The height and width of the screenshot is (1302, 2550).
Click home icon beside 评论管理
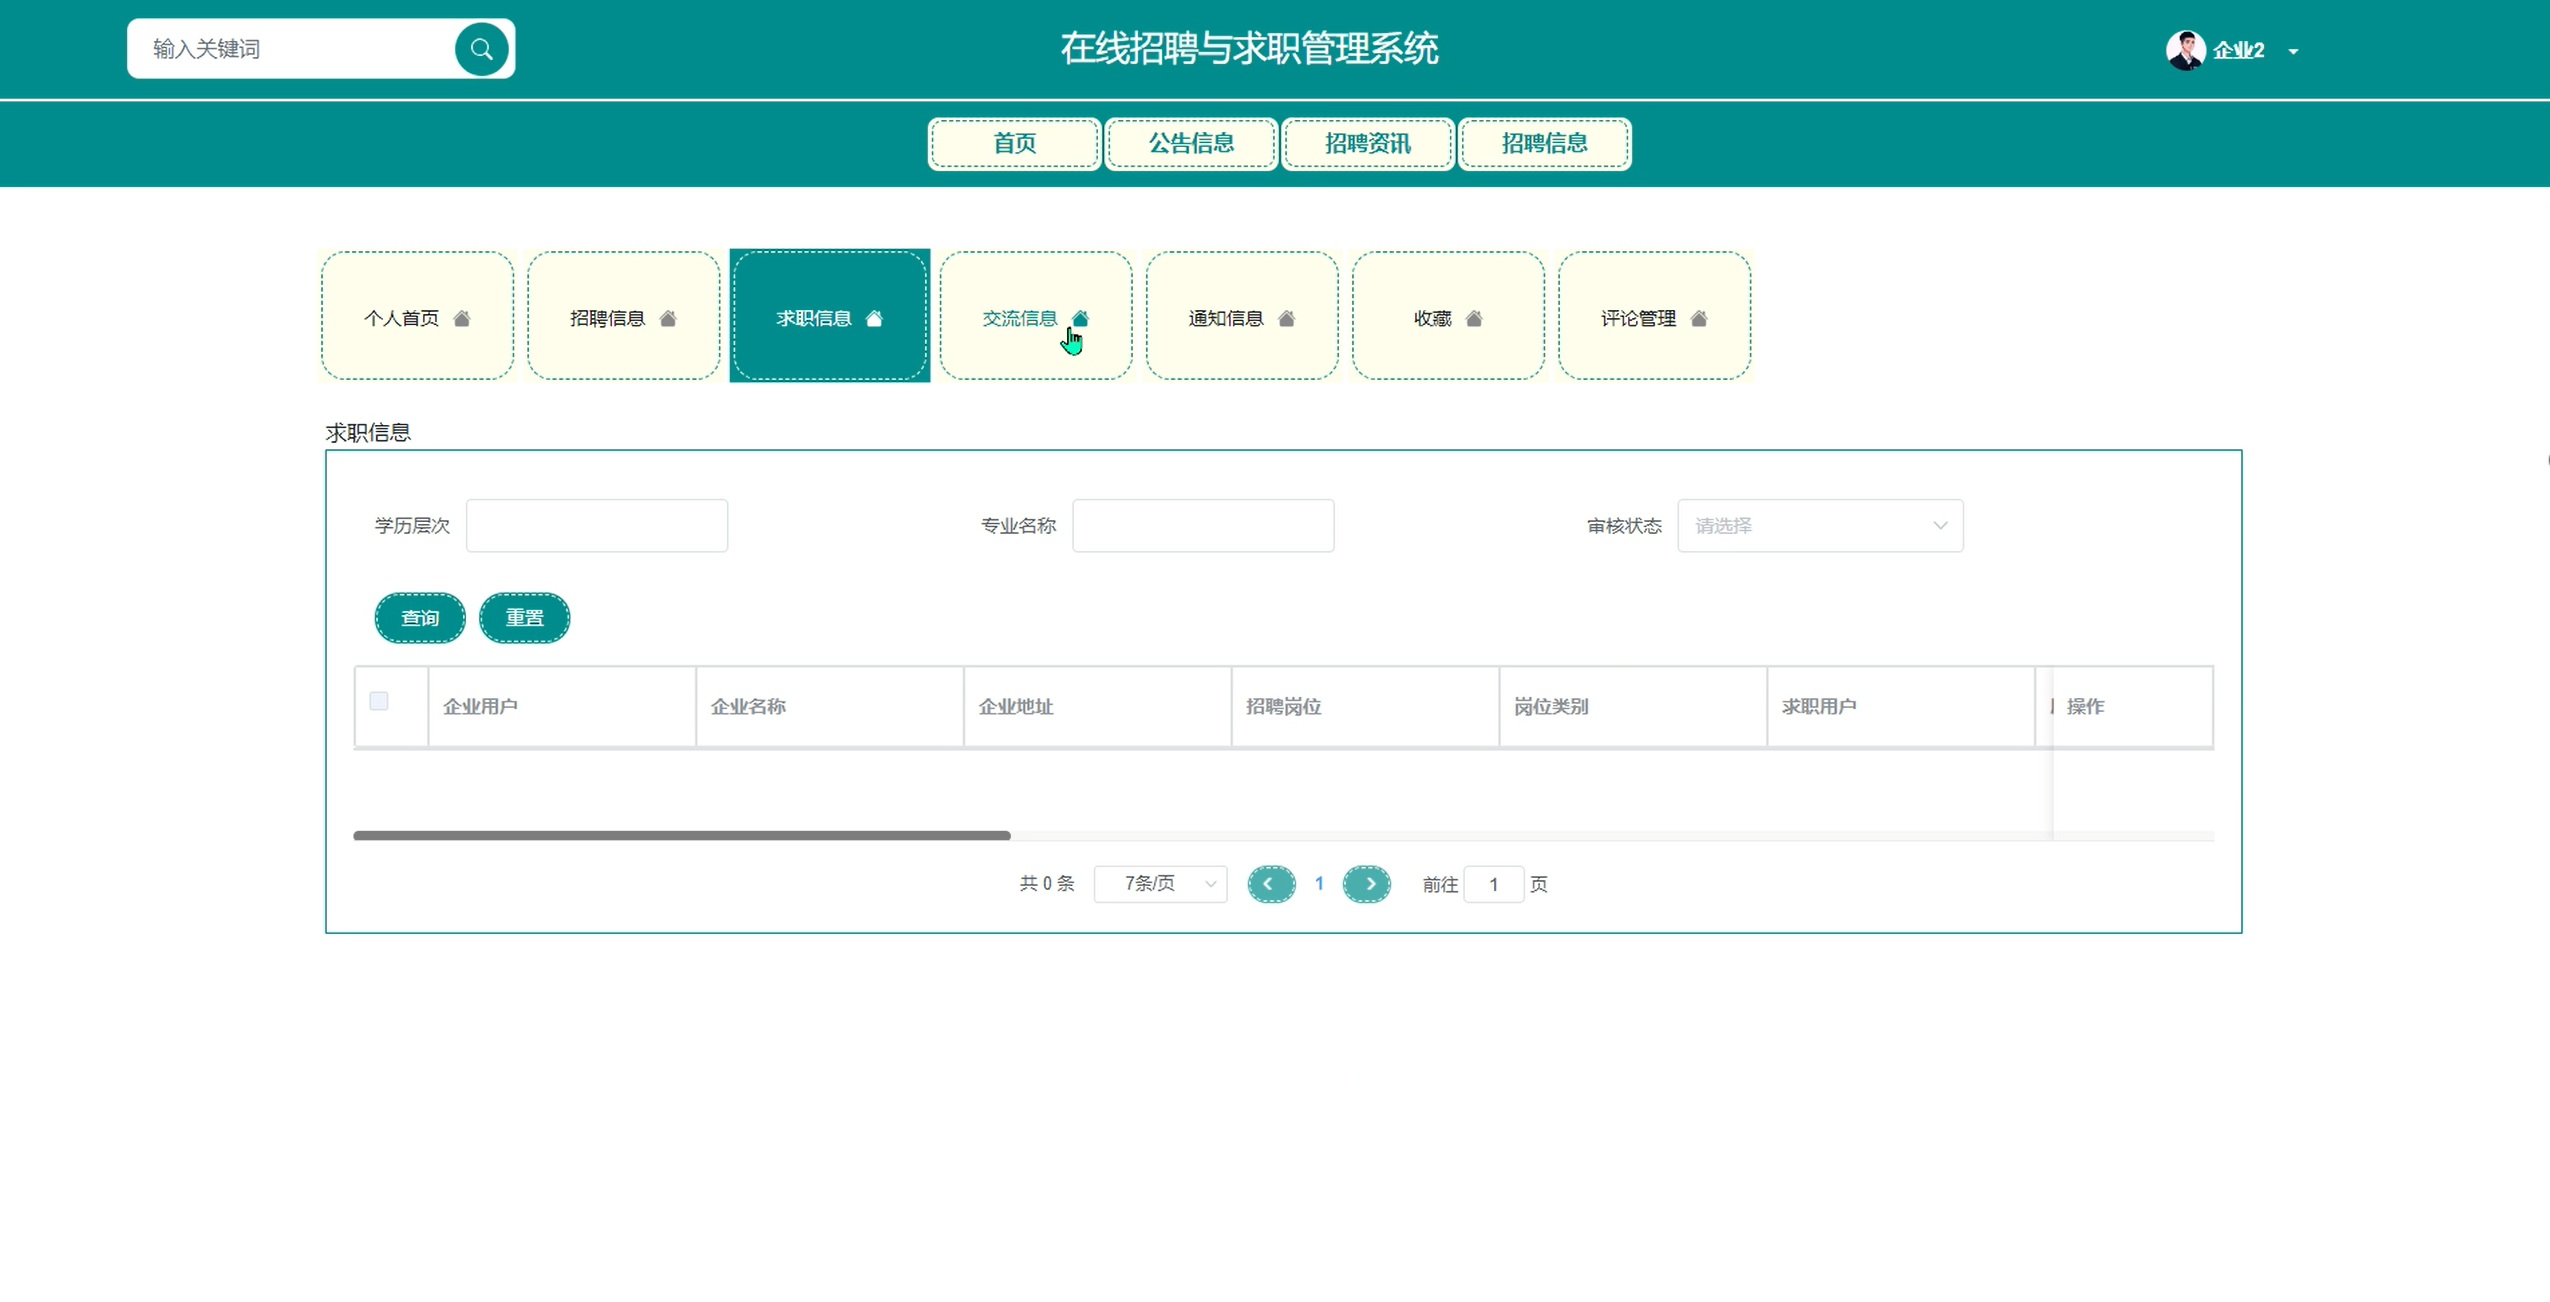1698,319
